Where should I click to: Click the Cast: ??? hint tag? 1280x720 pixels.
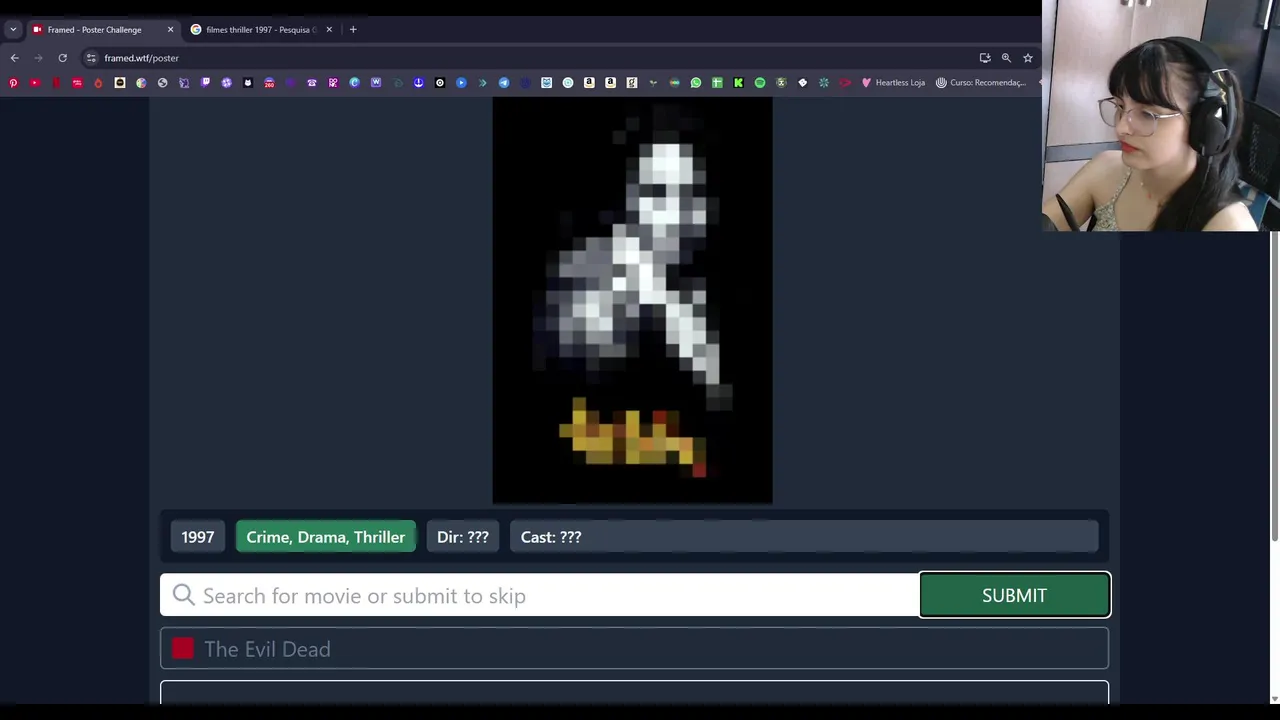[804, 537]
